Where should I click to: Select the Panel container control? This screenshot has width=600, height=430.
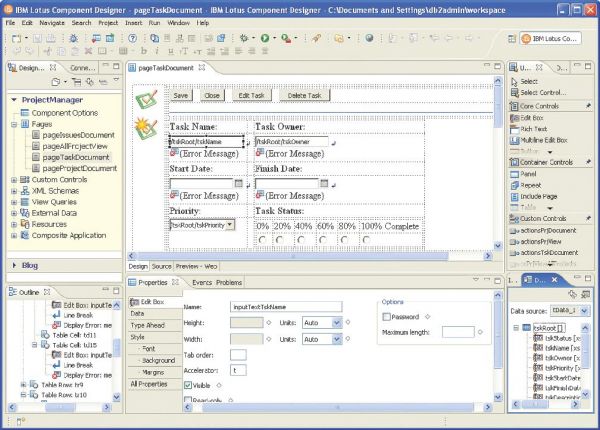pyautogui.click(x=523, y=174)
